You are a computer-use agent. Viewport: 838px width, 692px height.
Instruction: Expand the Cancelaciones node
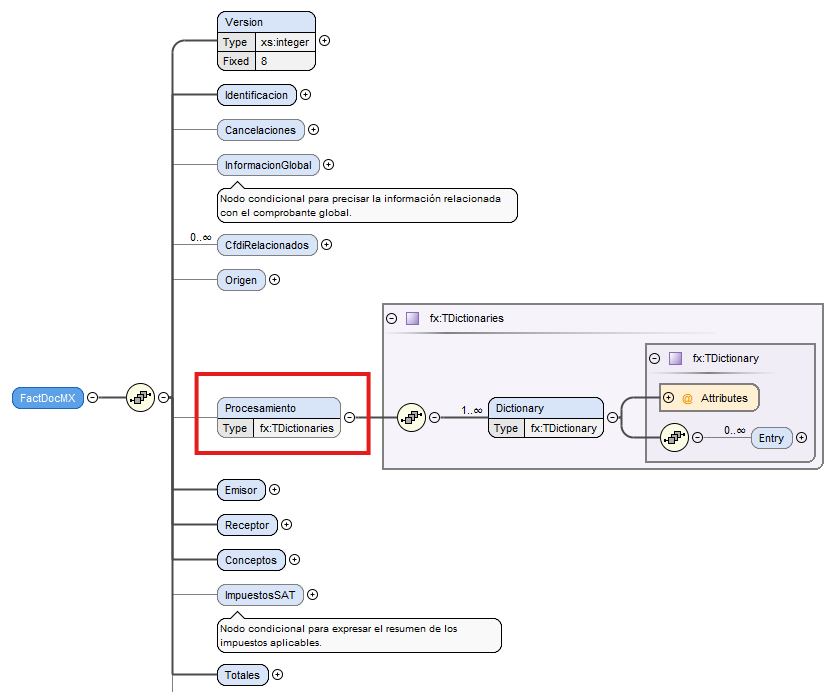pyautogui.click(x=313, y=130)
